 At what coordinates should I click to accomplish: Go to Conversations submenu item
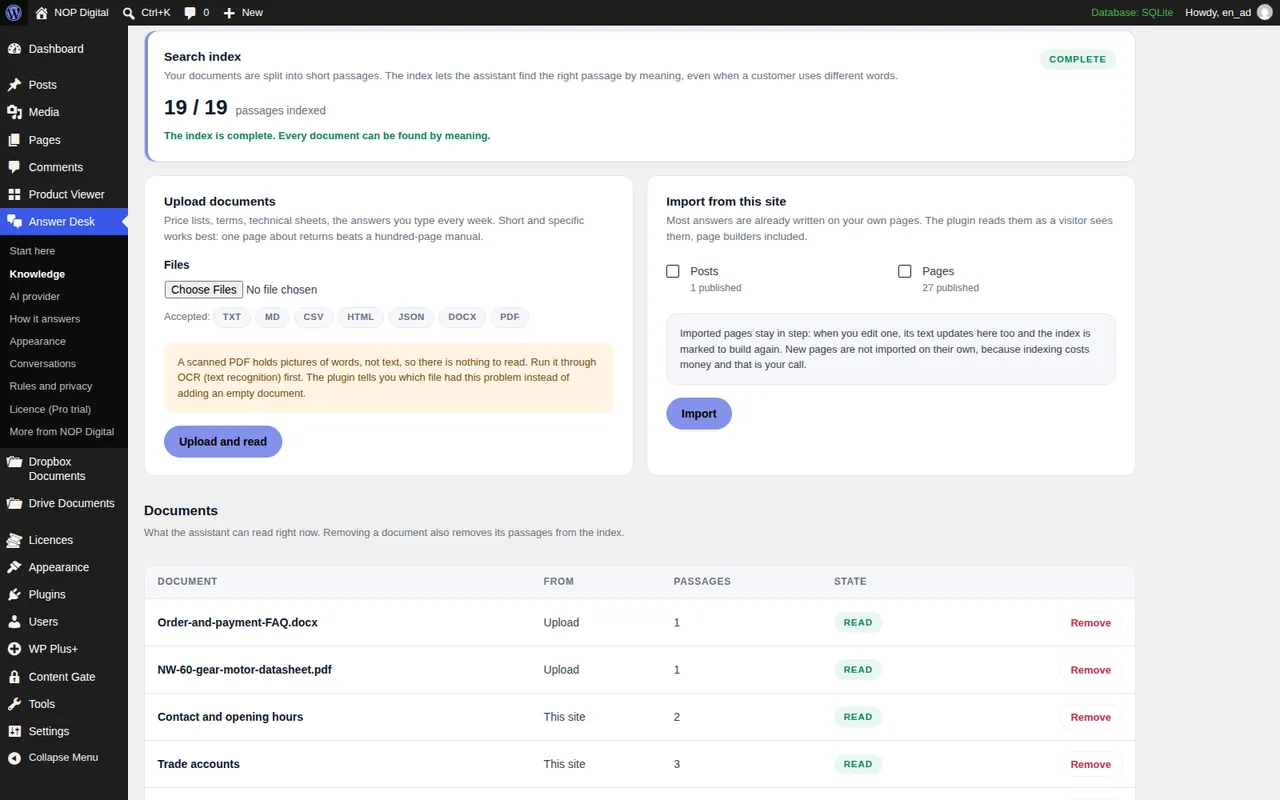click(x=43, y=364)
